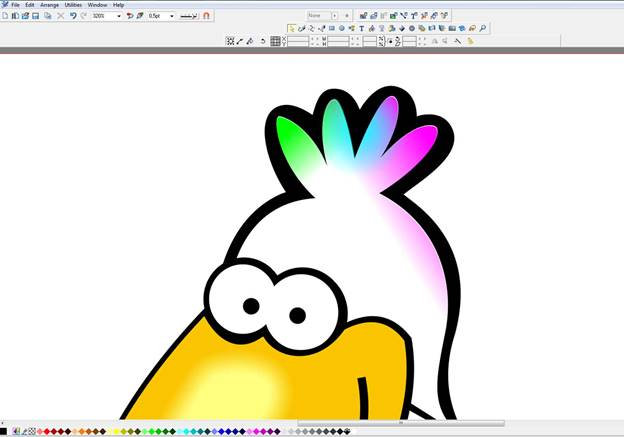Select the Selector arrow tool

tap(292, 28)
